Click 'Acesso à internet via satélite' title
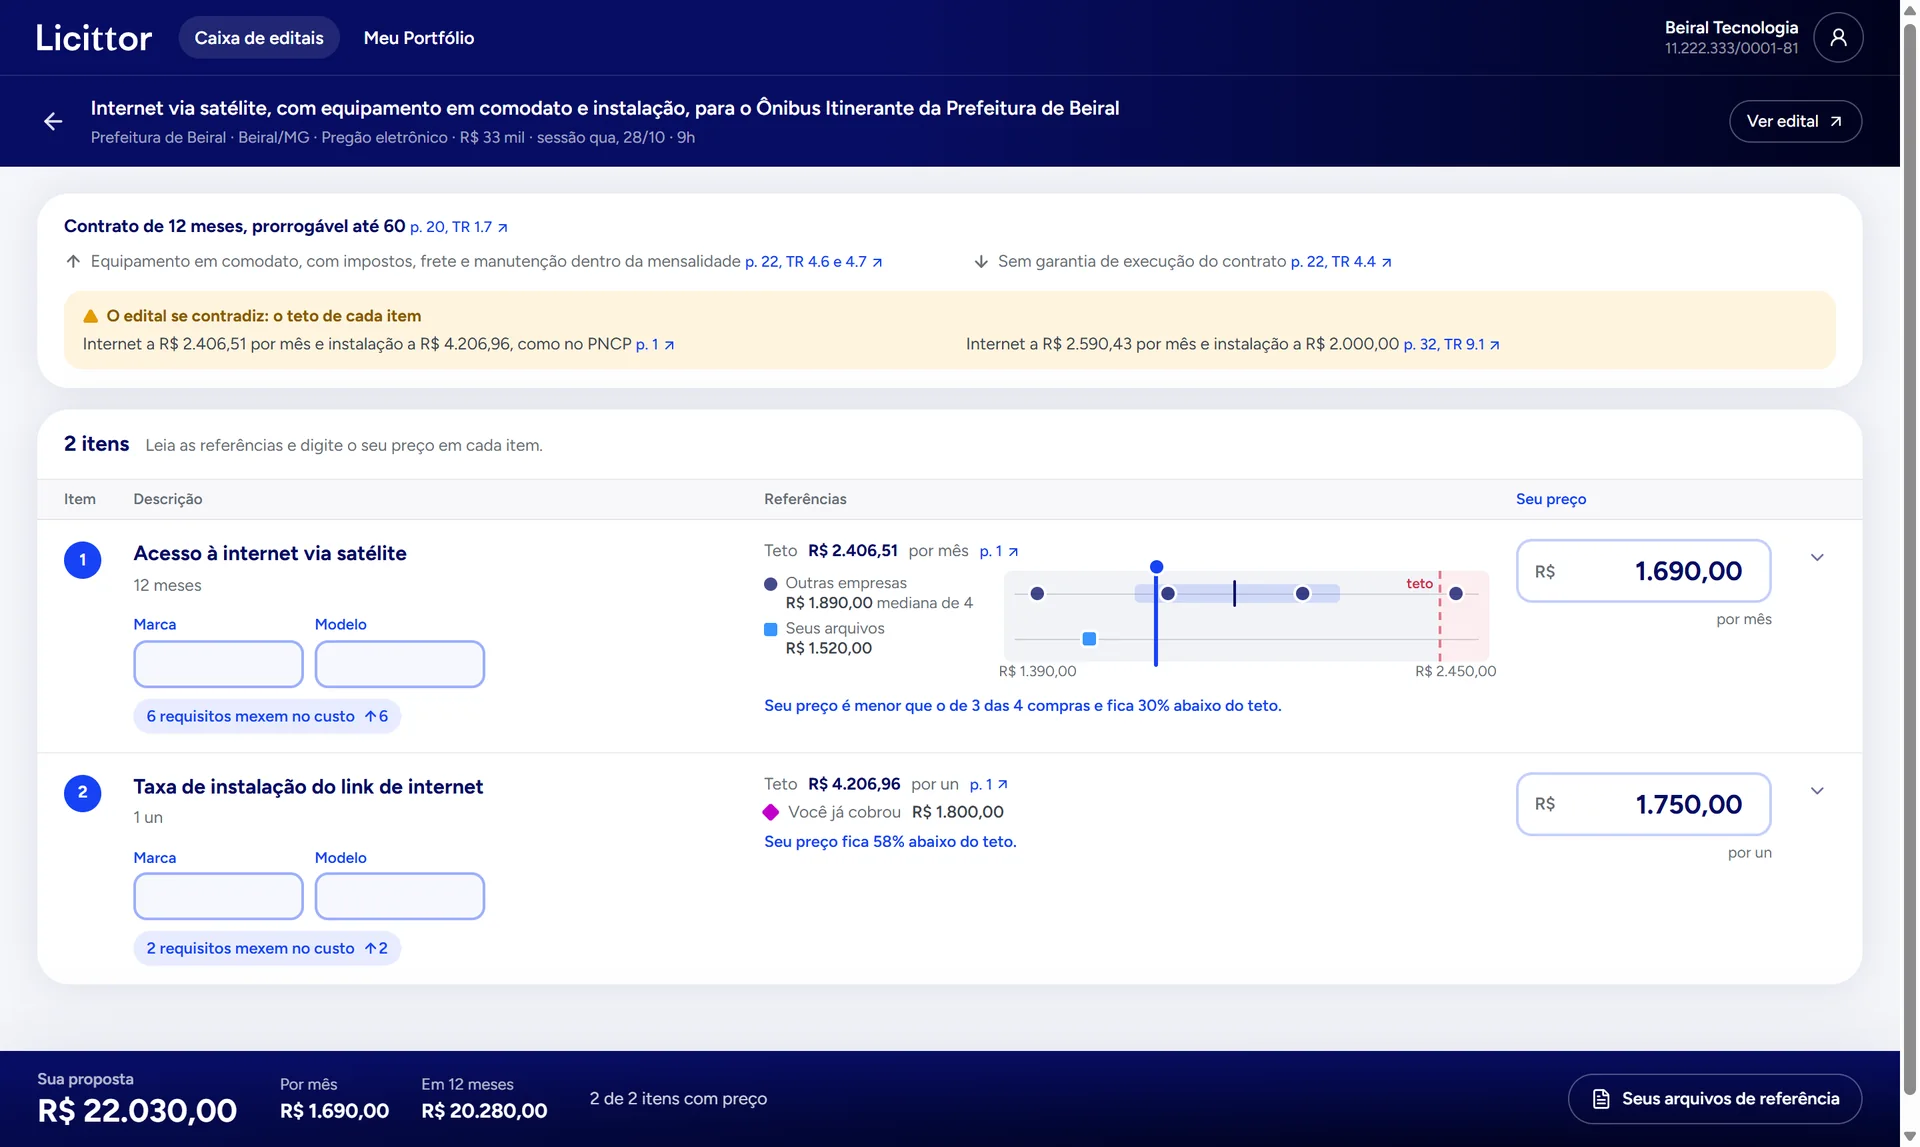The height and width of the screenshot is (1147, 1920). (x=270, y=553)
